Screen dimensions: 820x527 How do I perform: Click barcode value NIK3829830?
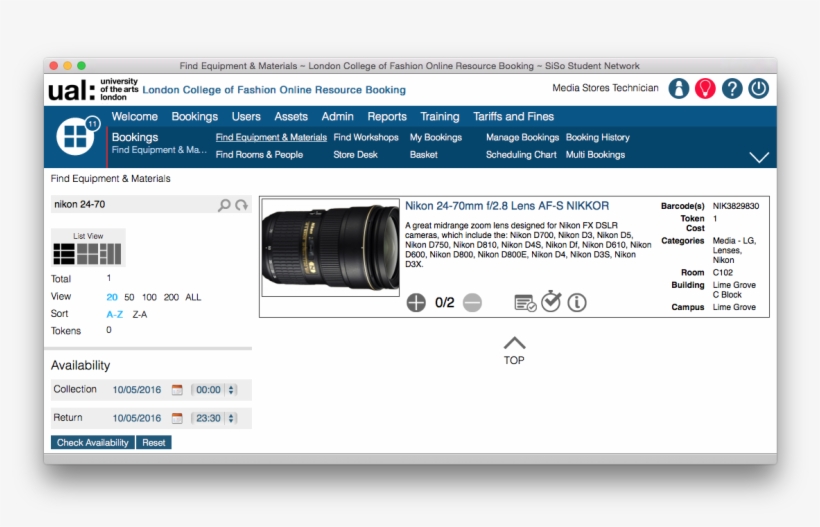(736, 206)
